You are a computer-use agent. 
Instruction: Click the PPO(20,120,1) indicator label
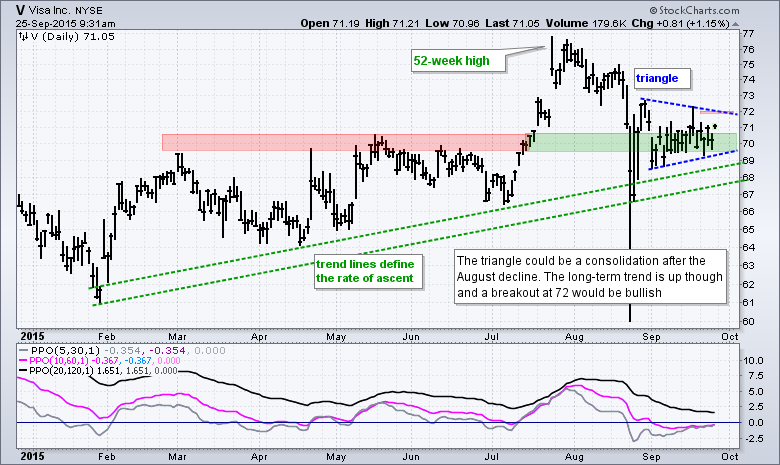tap(61, 371)
